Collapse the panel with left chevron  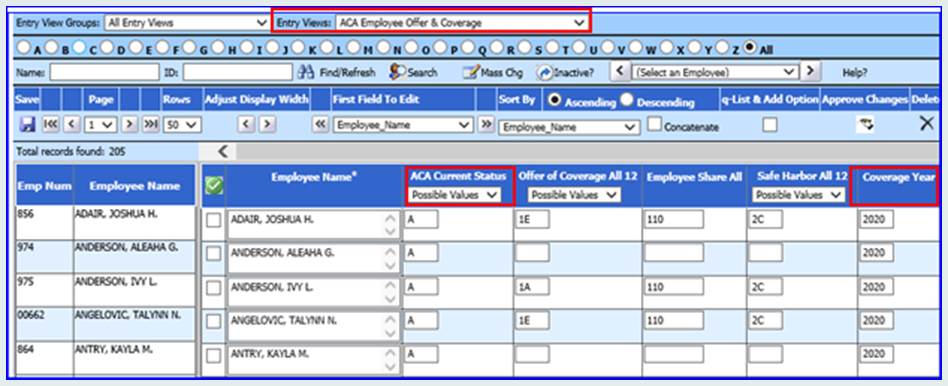[x=222, y=151]
